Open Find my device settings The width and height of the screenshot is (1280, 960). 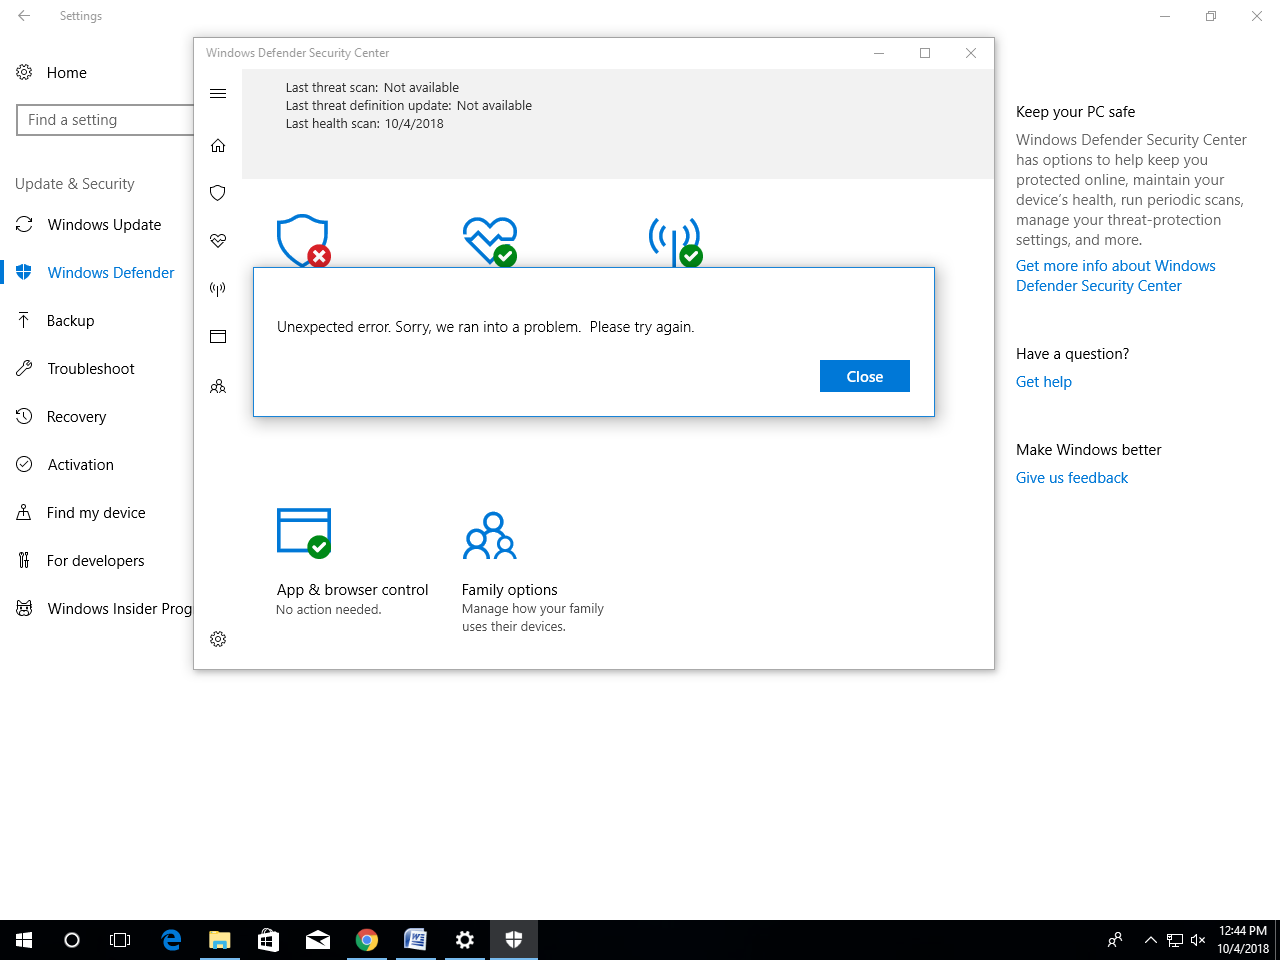[x=96, y=513]
